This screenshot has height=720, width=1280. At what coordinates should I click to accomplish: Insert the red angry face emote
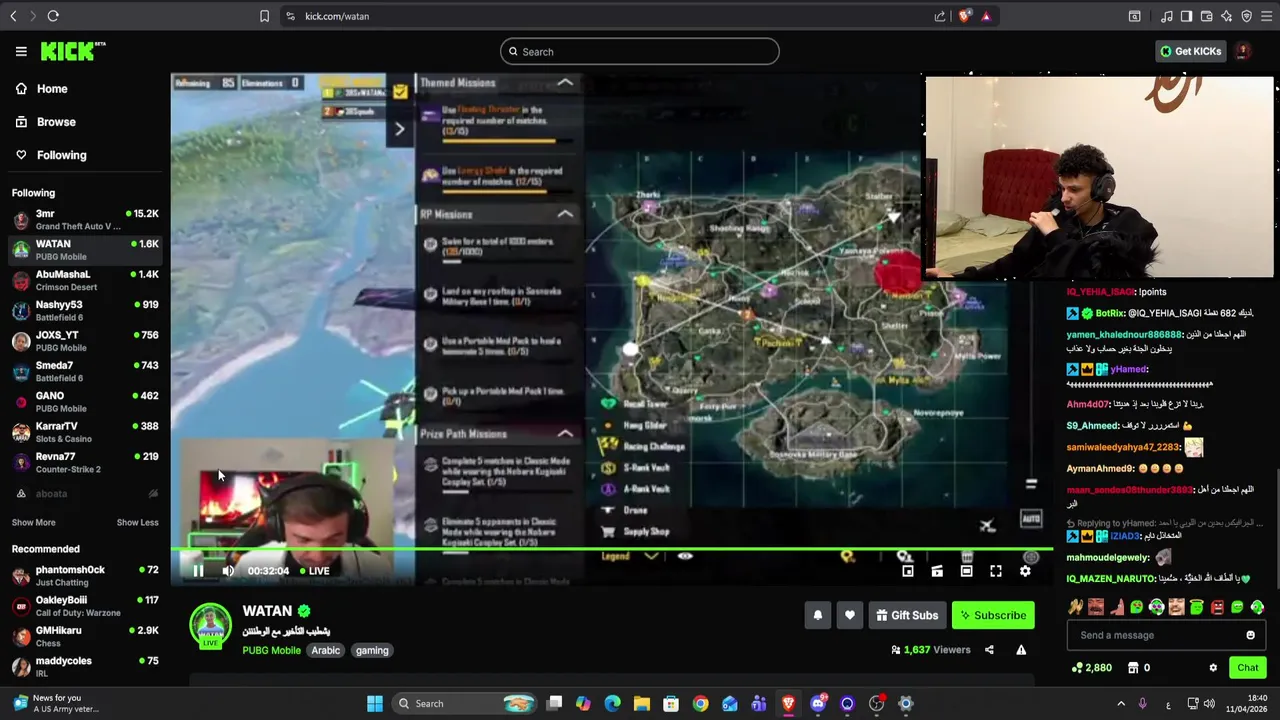tap(1217, 607)
